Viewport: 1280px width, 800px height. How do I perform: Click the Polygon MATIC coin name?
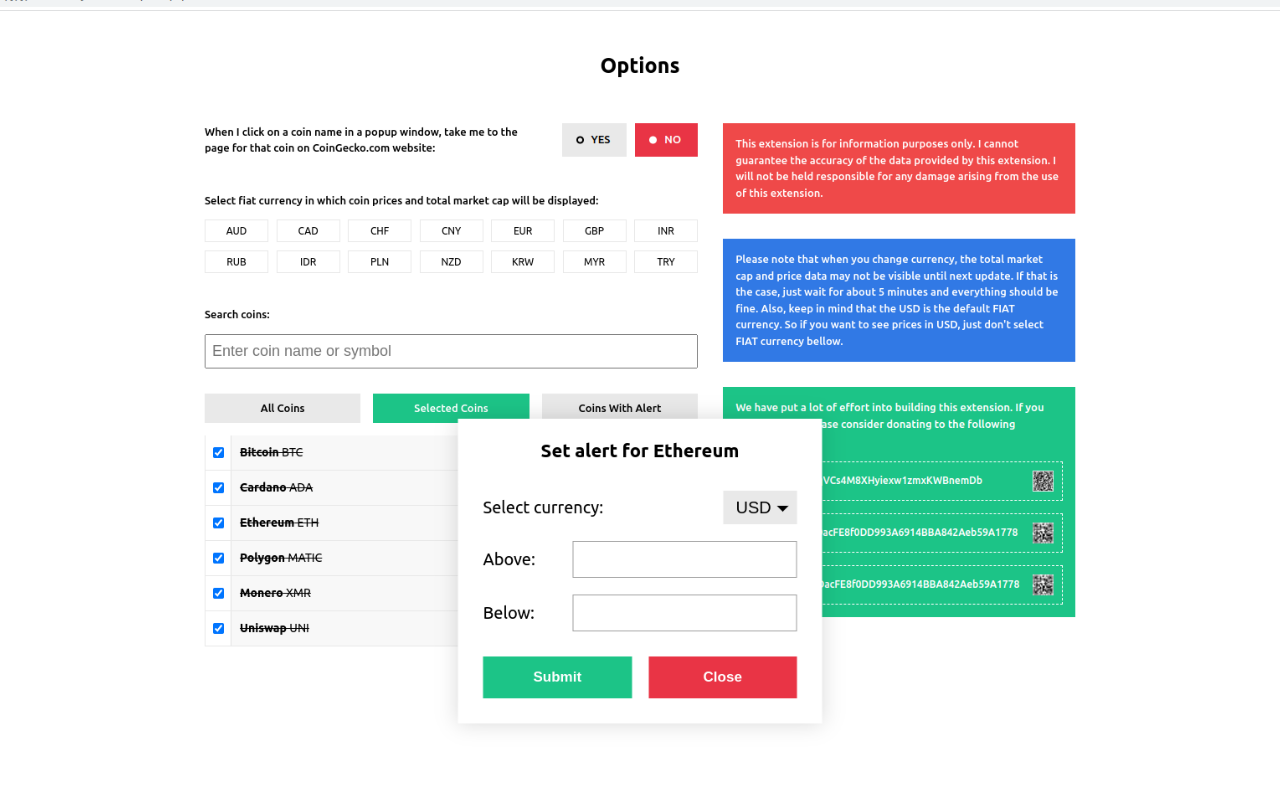[x=281, y=558]
